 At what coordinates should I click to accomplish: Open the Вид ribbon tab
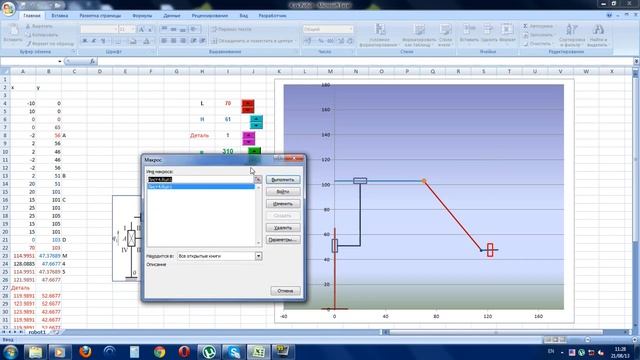(244, 16)
